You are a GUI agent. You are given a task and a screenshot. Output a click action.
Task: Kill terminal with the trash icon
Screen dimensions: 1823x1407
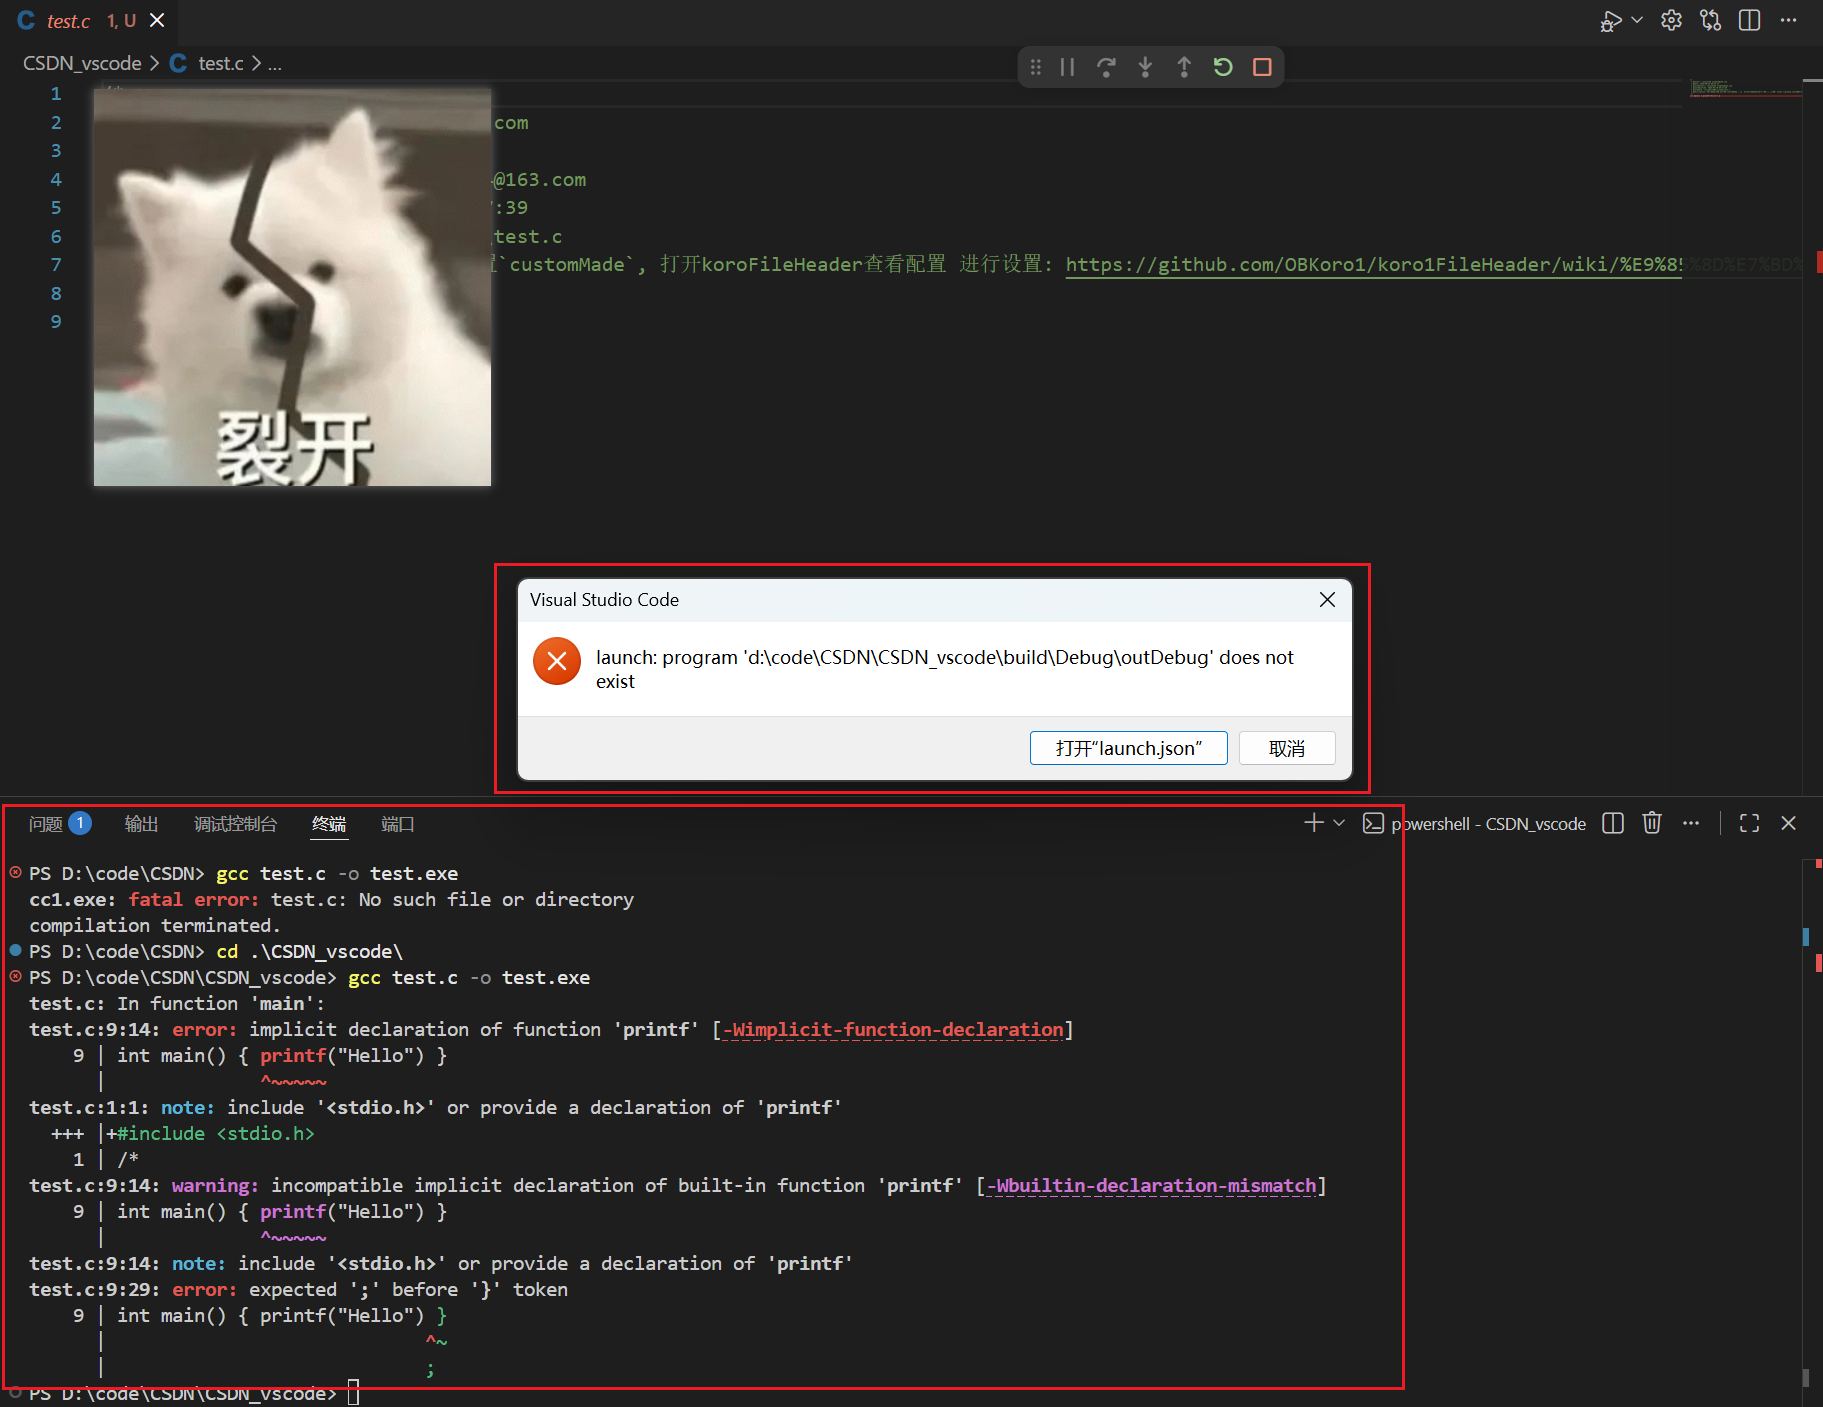1652,823
